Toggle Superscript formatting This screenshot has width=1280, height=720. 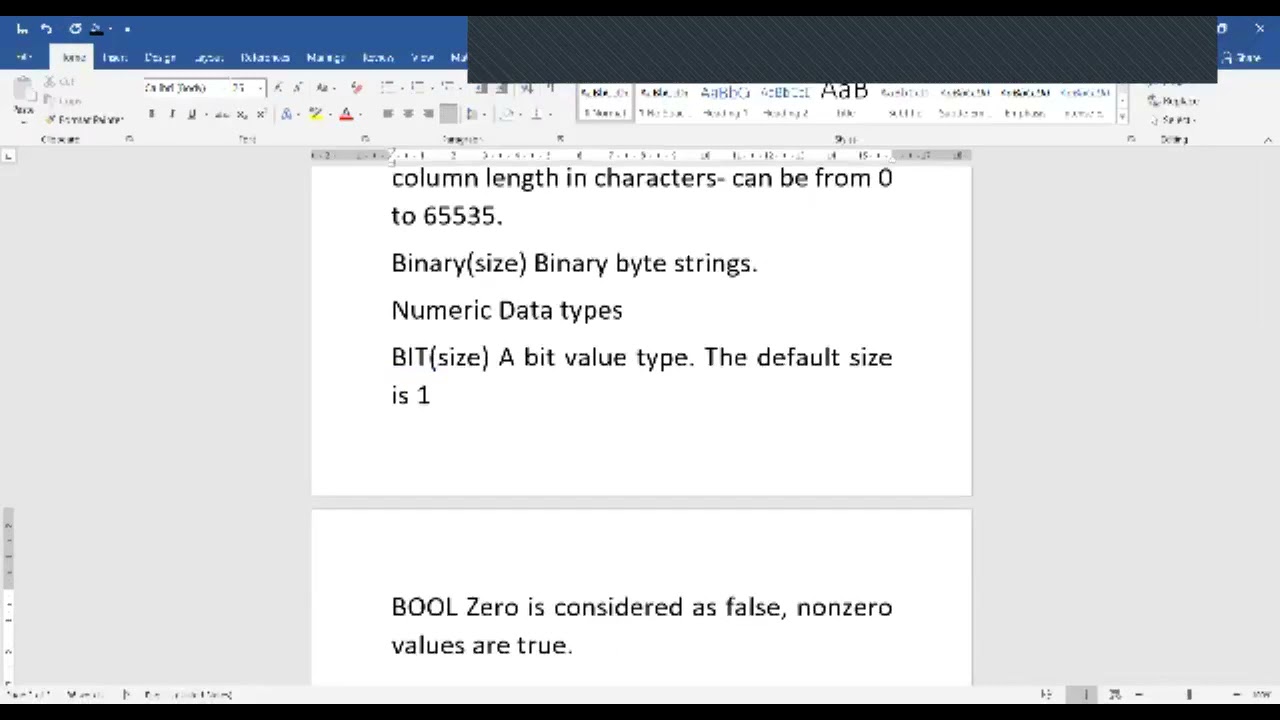(x=261, y=114)
